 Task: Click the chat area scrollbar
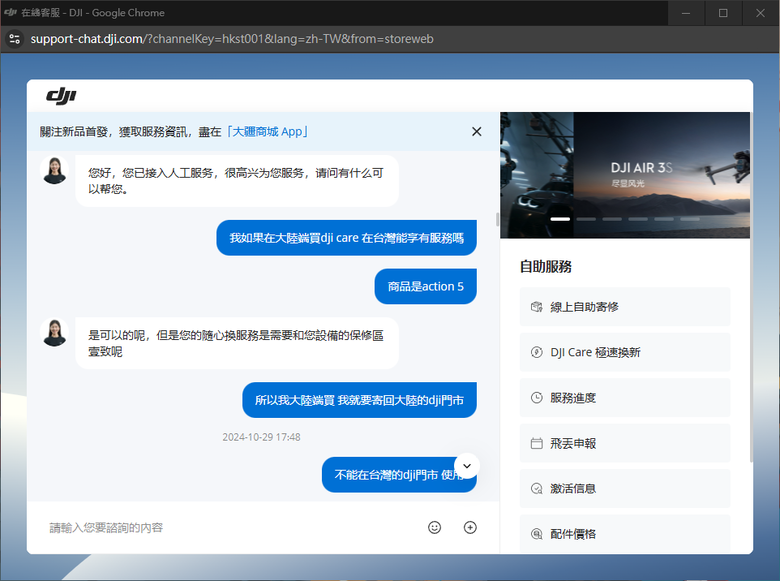497,219
